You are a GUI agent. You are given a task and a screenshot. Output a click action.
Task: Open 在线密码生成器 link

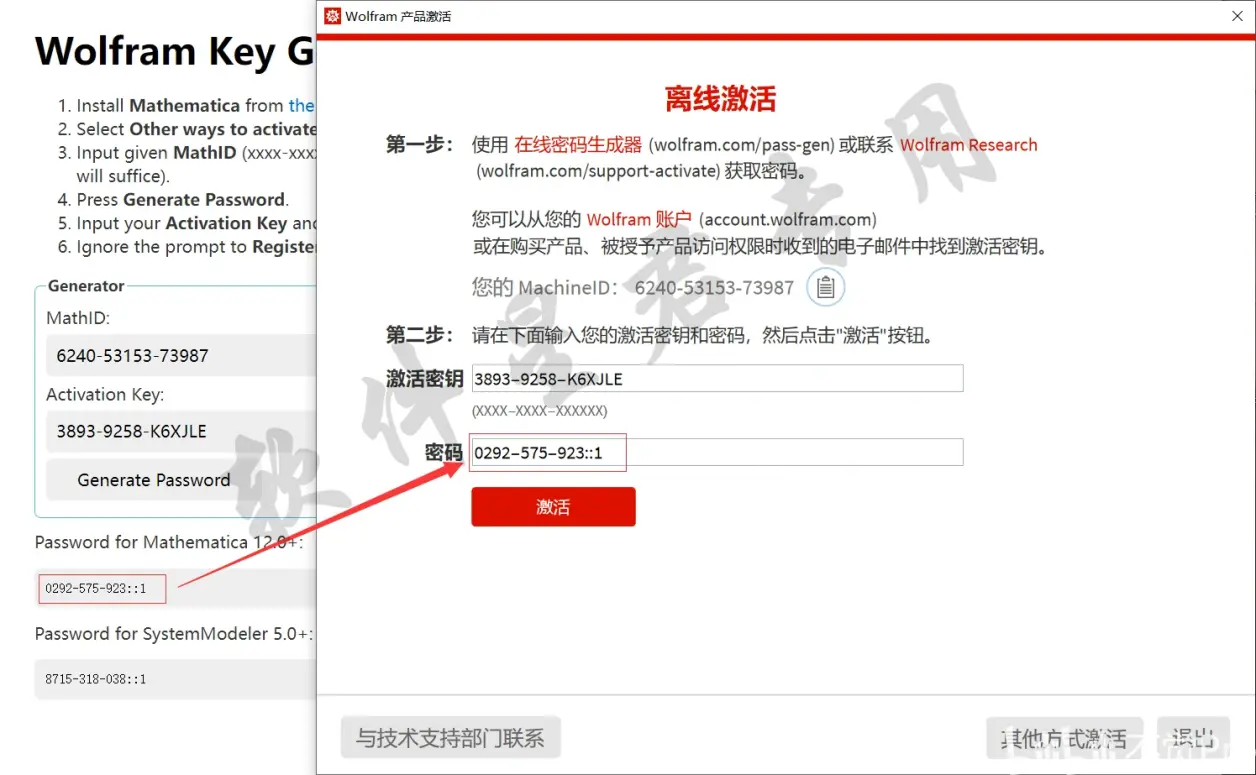click(x=578, y=145)
